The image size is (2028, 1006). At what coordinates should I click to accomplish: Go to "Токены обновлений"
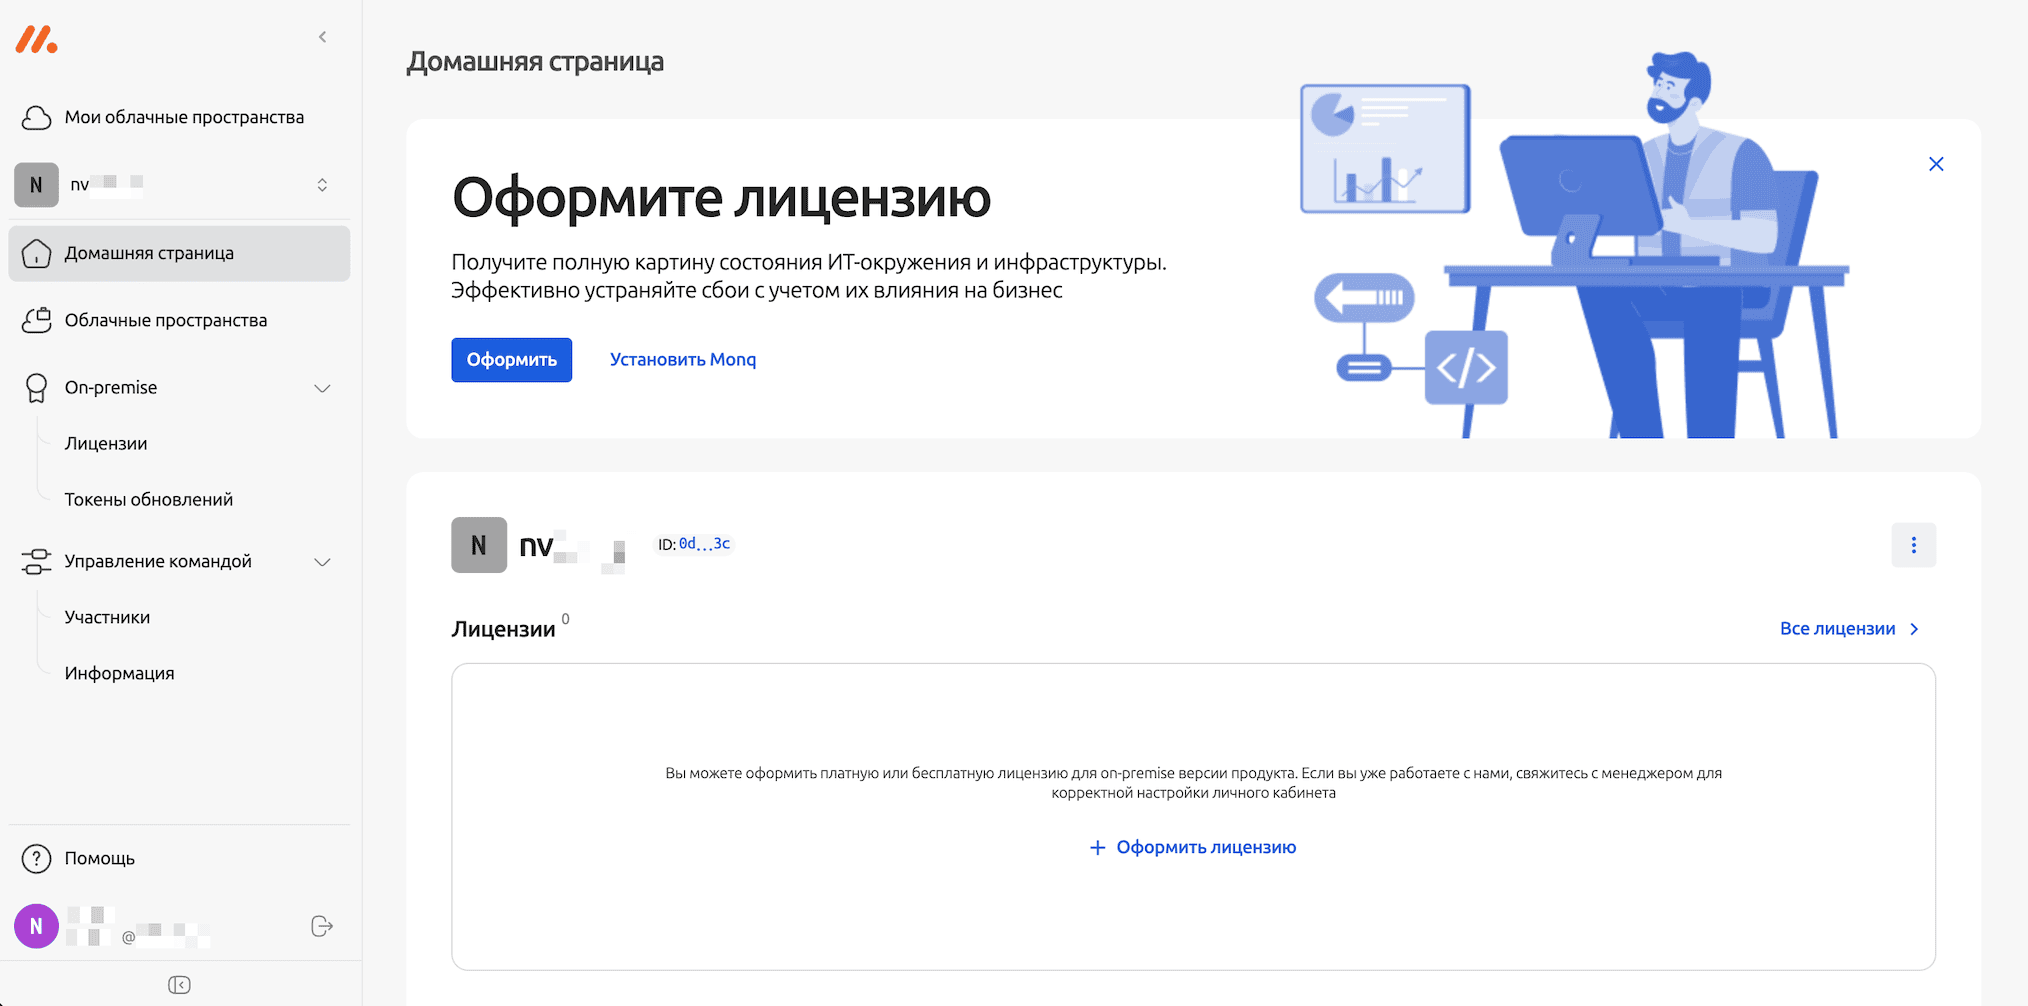(x=149, y=498)
